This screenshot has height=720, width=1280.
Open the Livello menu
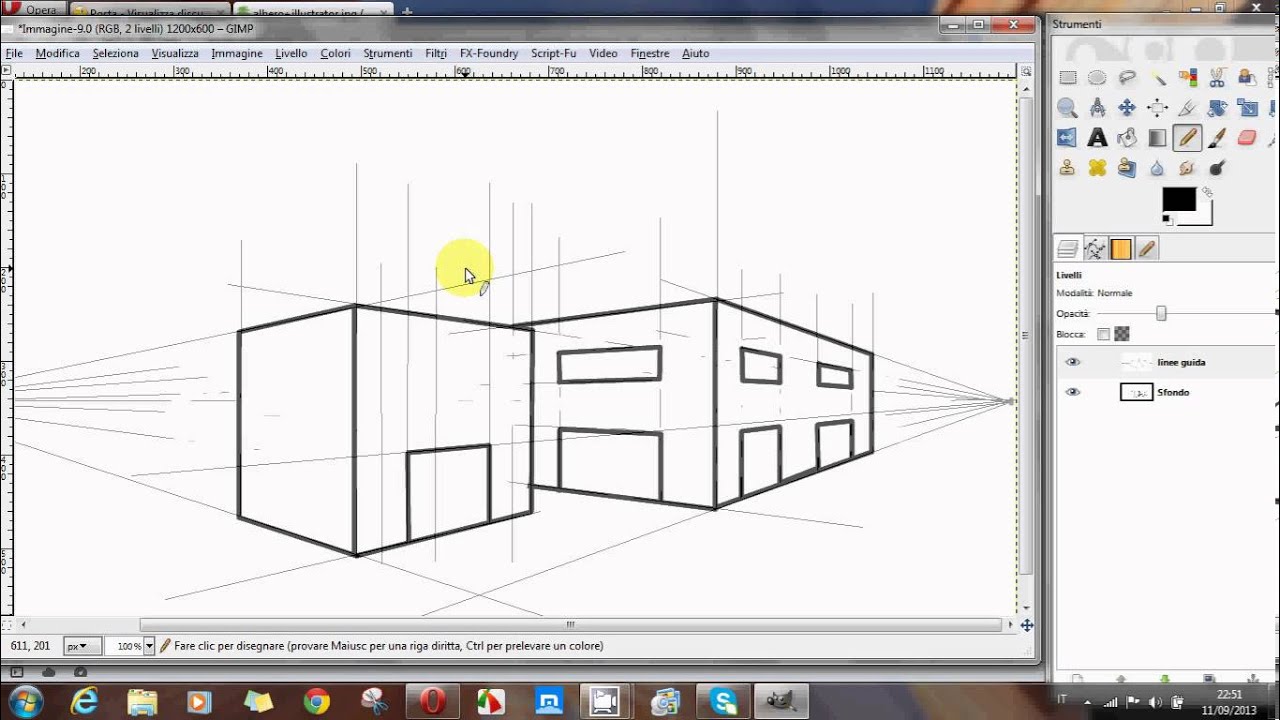(x=291, y=53)
